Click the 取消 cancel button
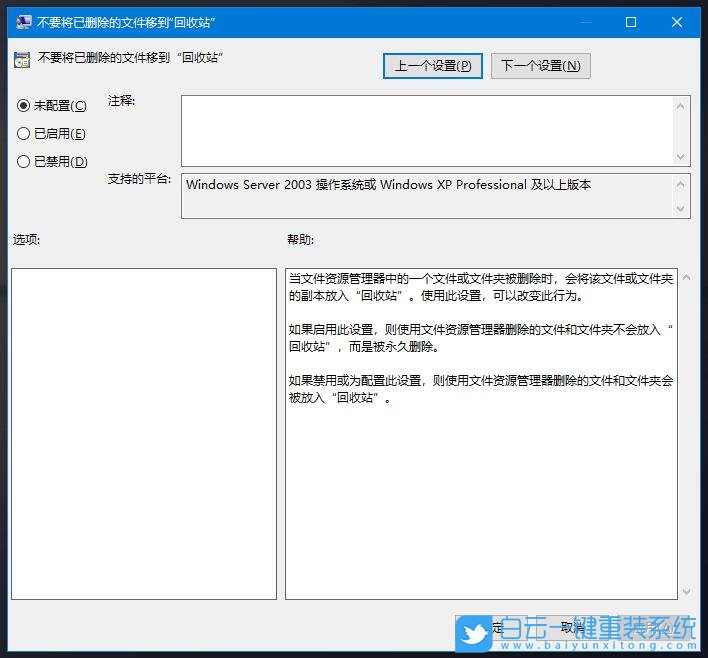 [573, 627]
